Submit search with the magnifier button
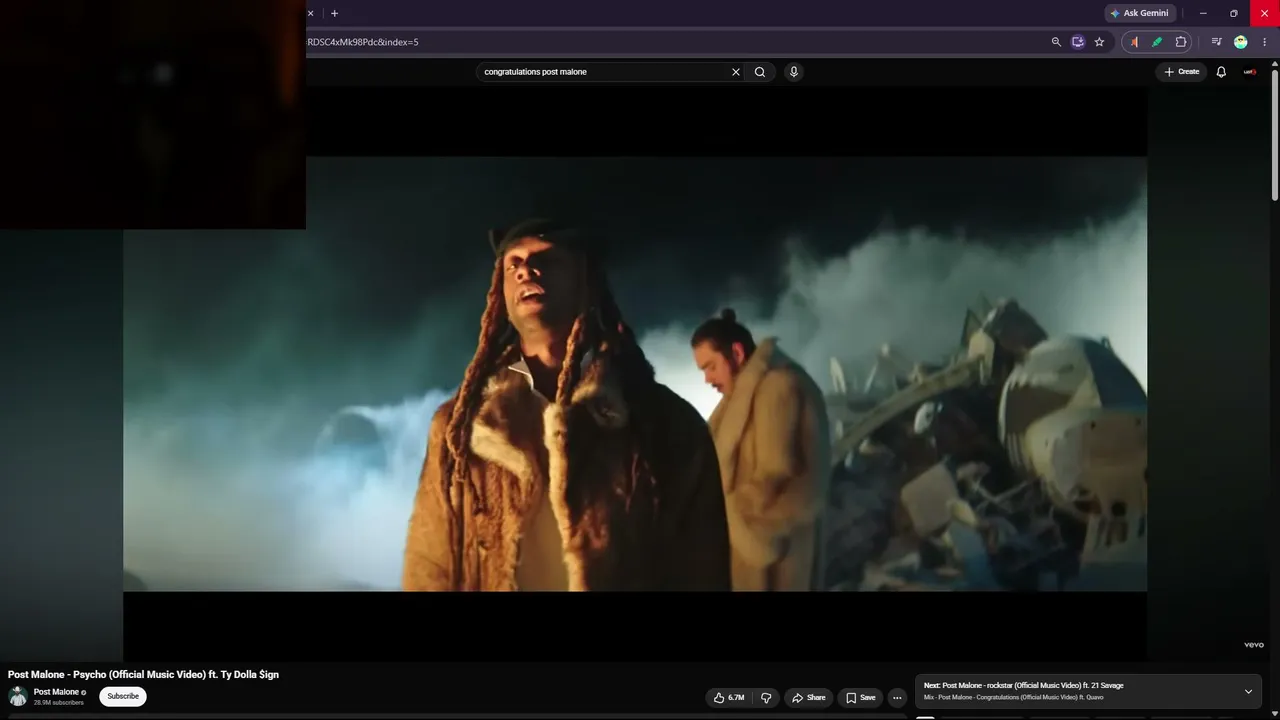Image resolution: width=1280 pixels, height=720 pixels. (760, 72)
